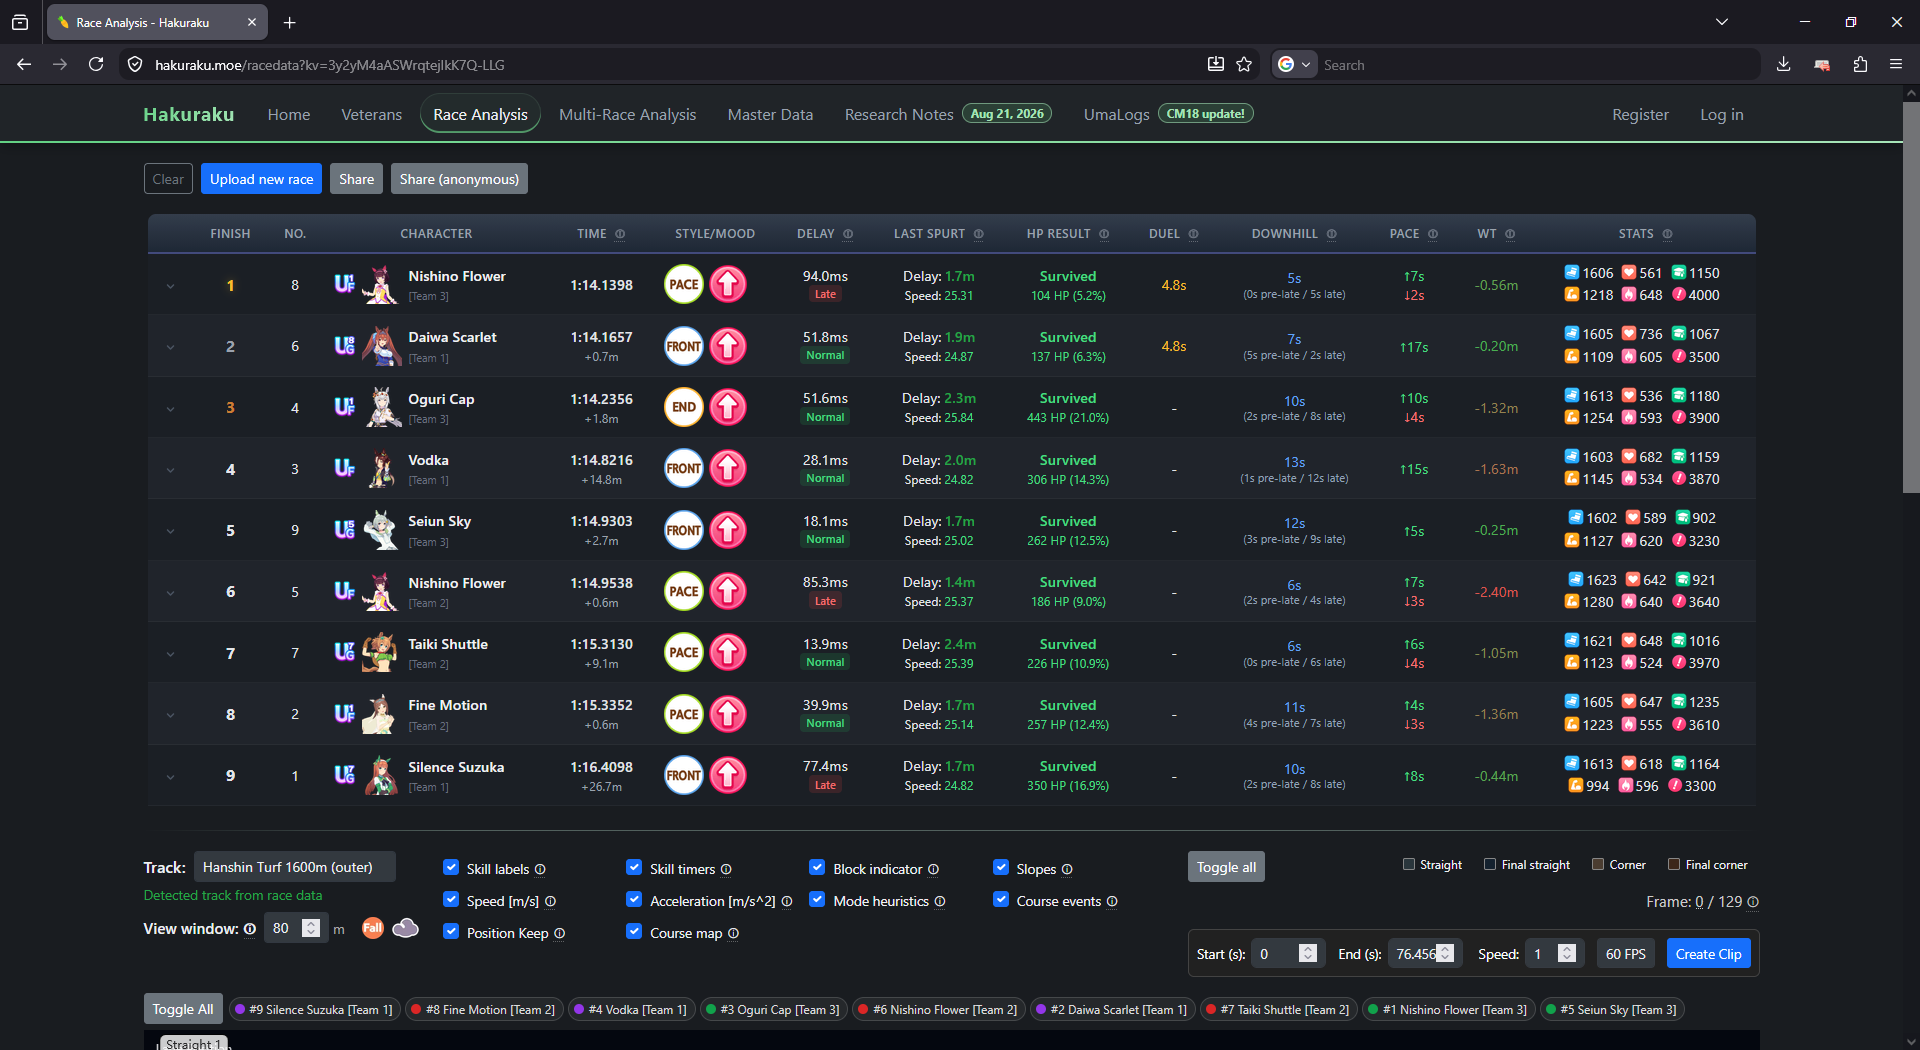Disable the Skill labels checkbox
Screen dimensions: 1920x1050
(x=451, y=868)
